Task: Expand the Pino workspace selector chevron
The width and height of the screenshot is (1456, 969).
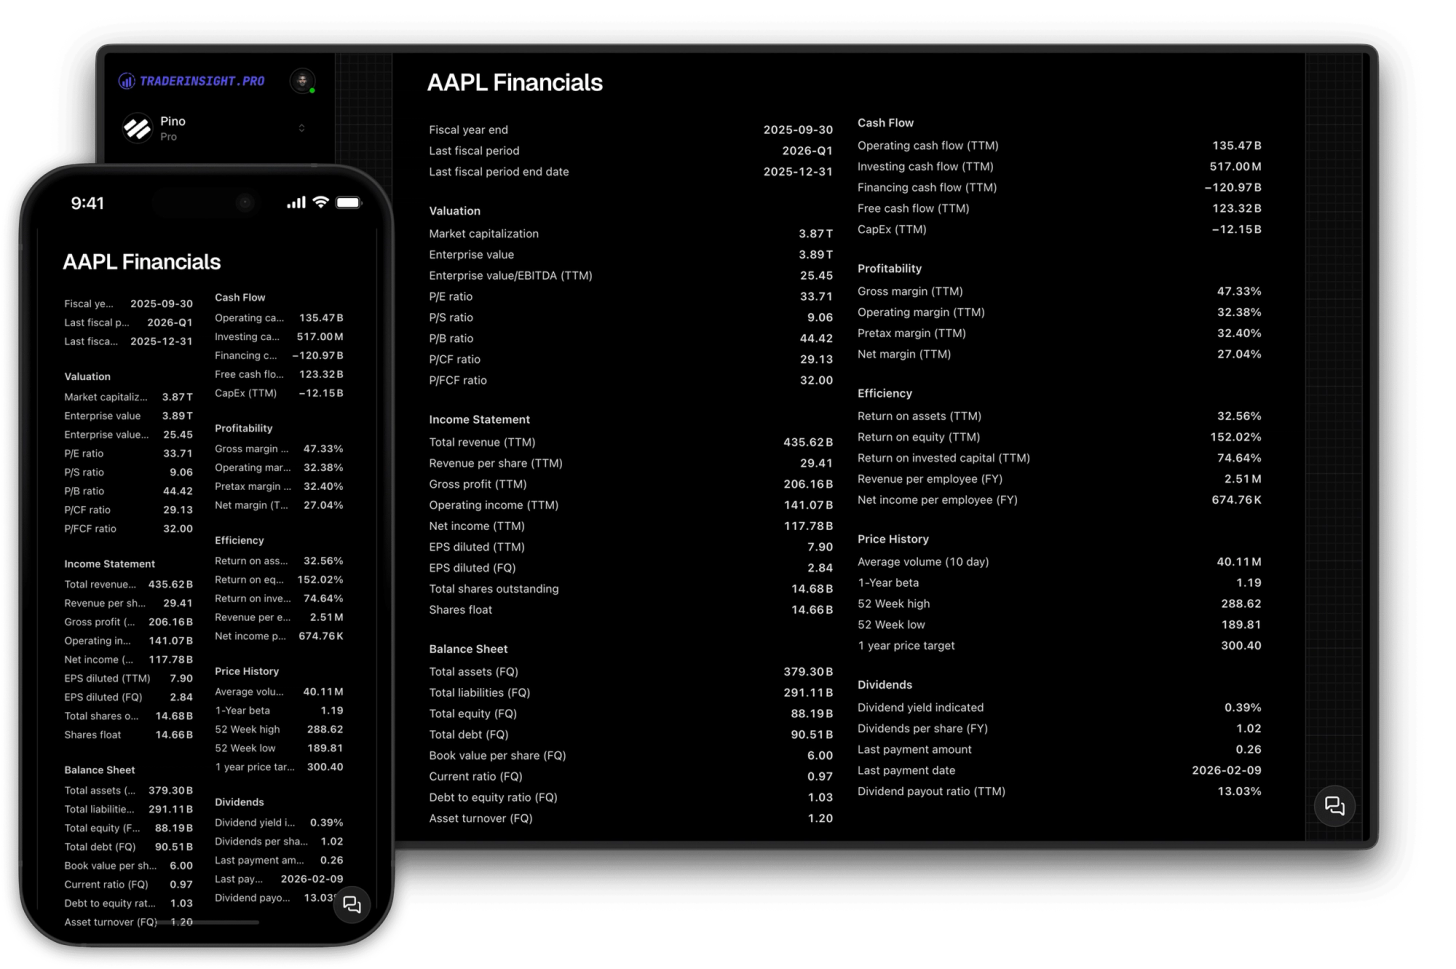Action: click(x=302, y=128)
